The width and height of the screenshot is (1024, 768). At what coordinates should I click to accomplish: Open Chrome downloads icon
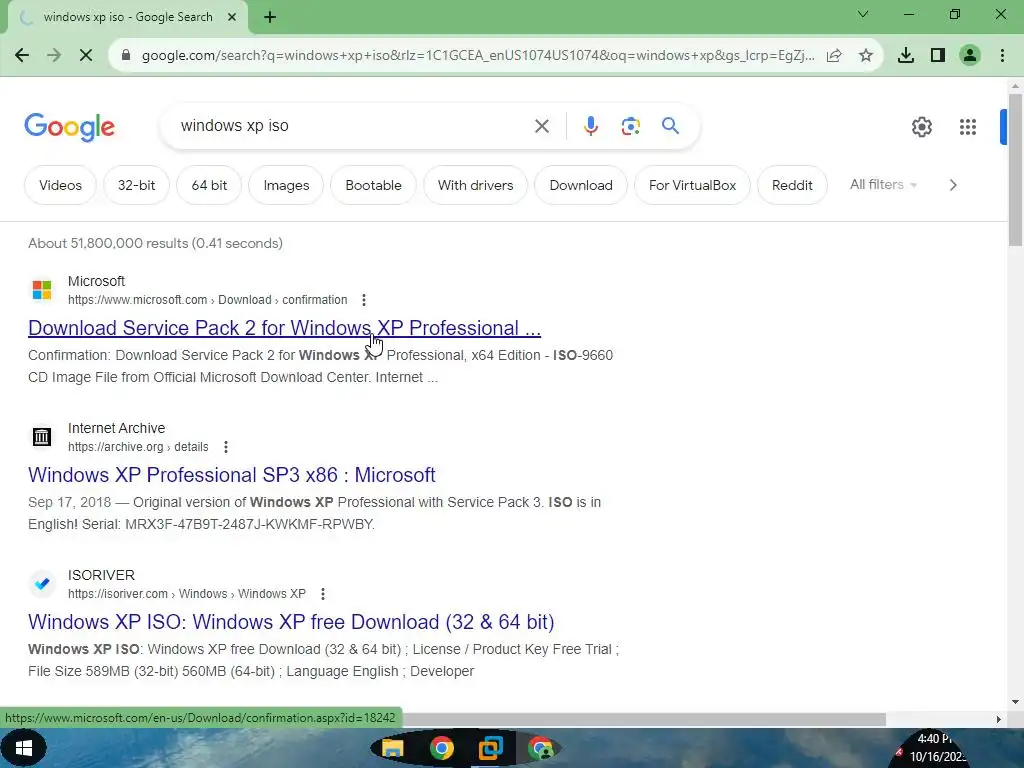click(905, 56)
